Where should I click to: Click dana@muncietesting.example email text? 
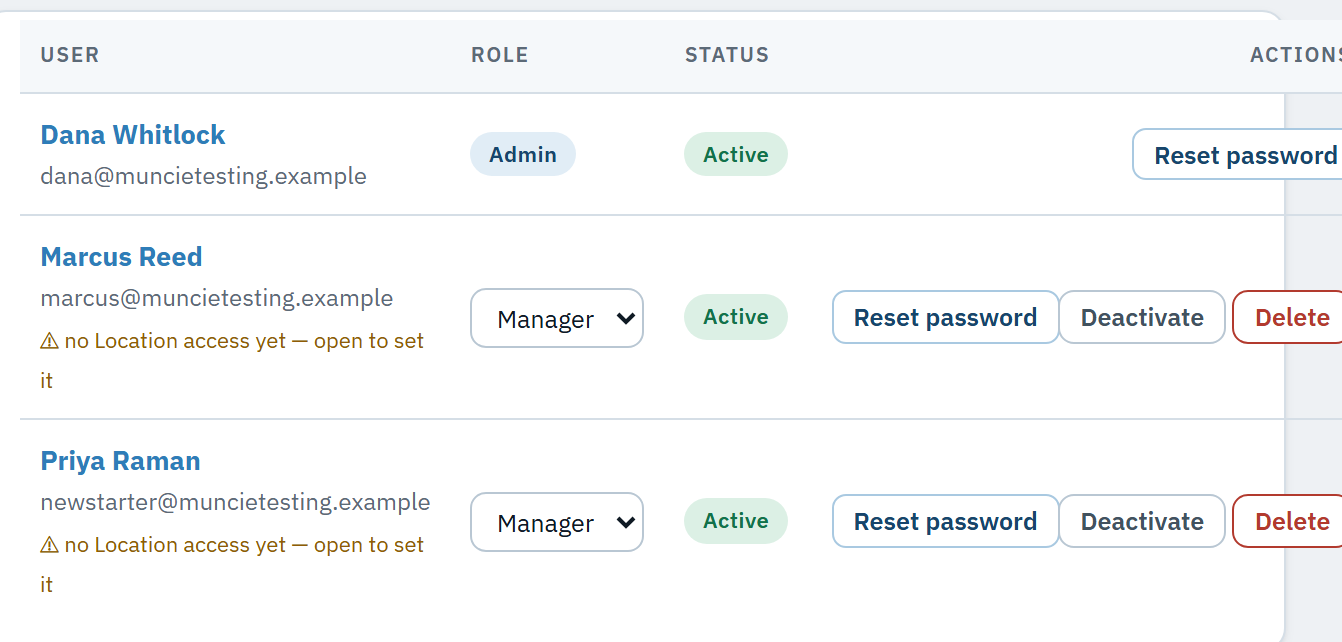203,176
